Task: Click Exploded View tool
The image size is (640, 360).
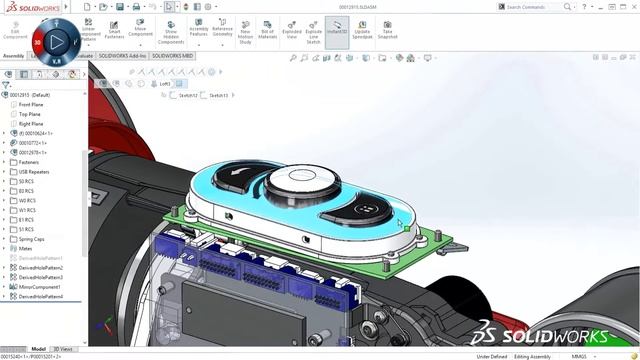Action: coord(292,30)
